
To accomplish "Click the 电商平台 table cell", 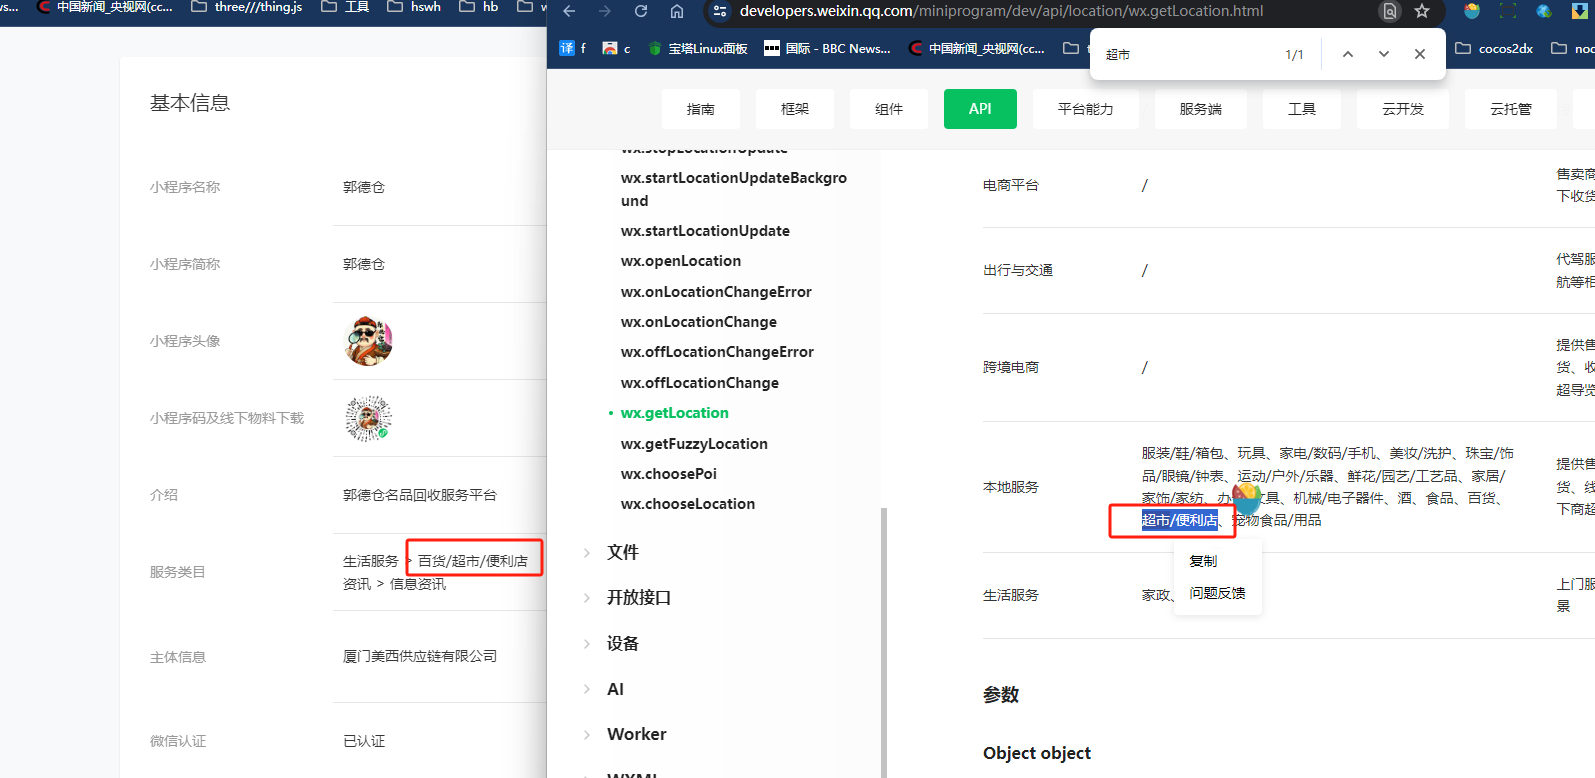I will pos(1011,185).
